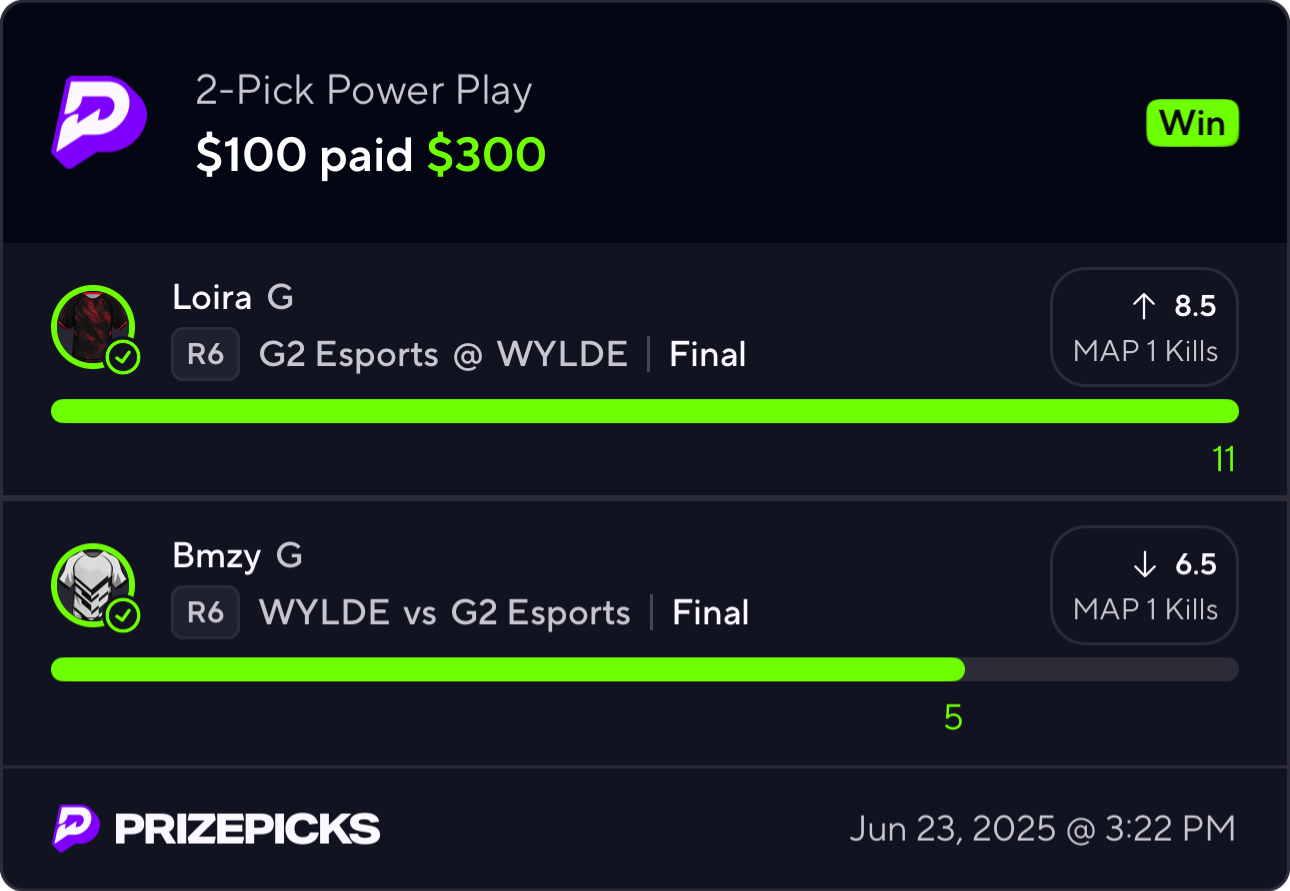
Task: Click the purple PrizePicks logo at top
Action: [98, 121]
